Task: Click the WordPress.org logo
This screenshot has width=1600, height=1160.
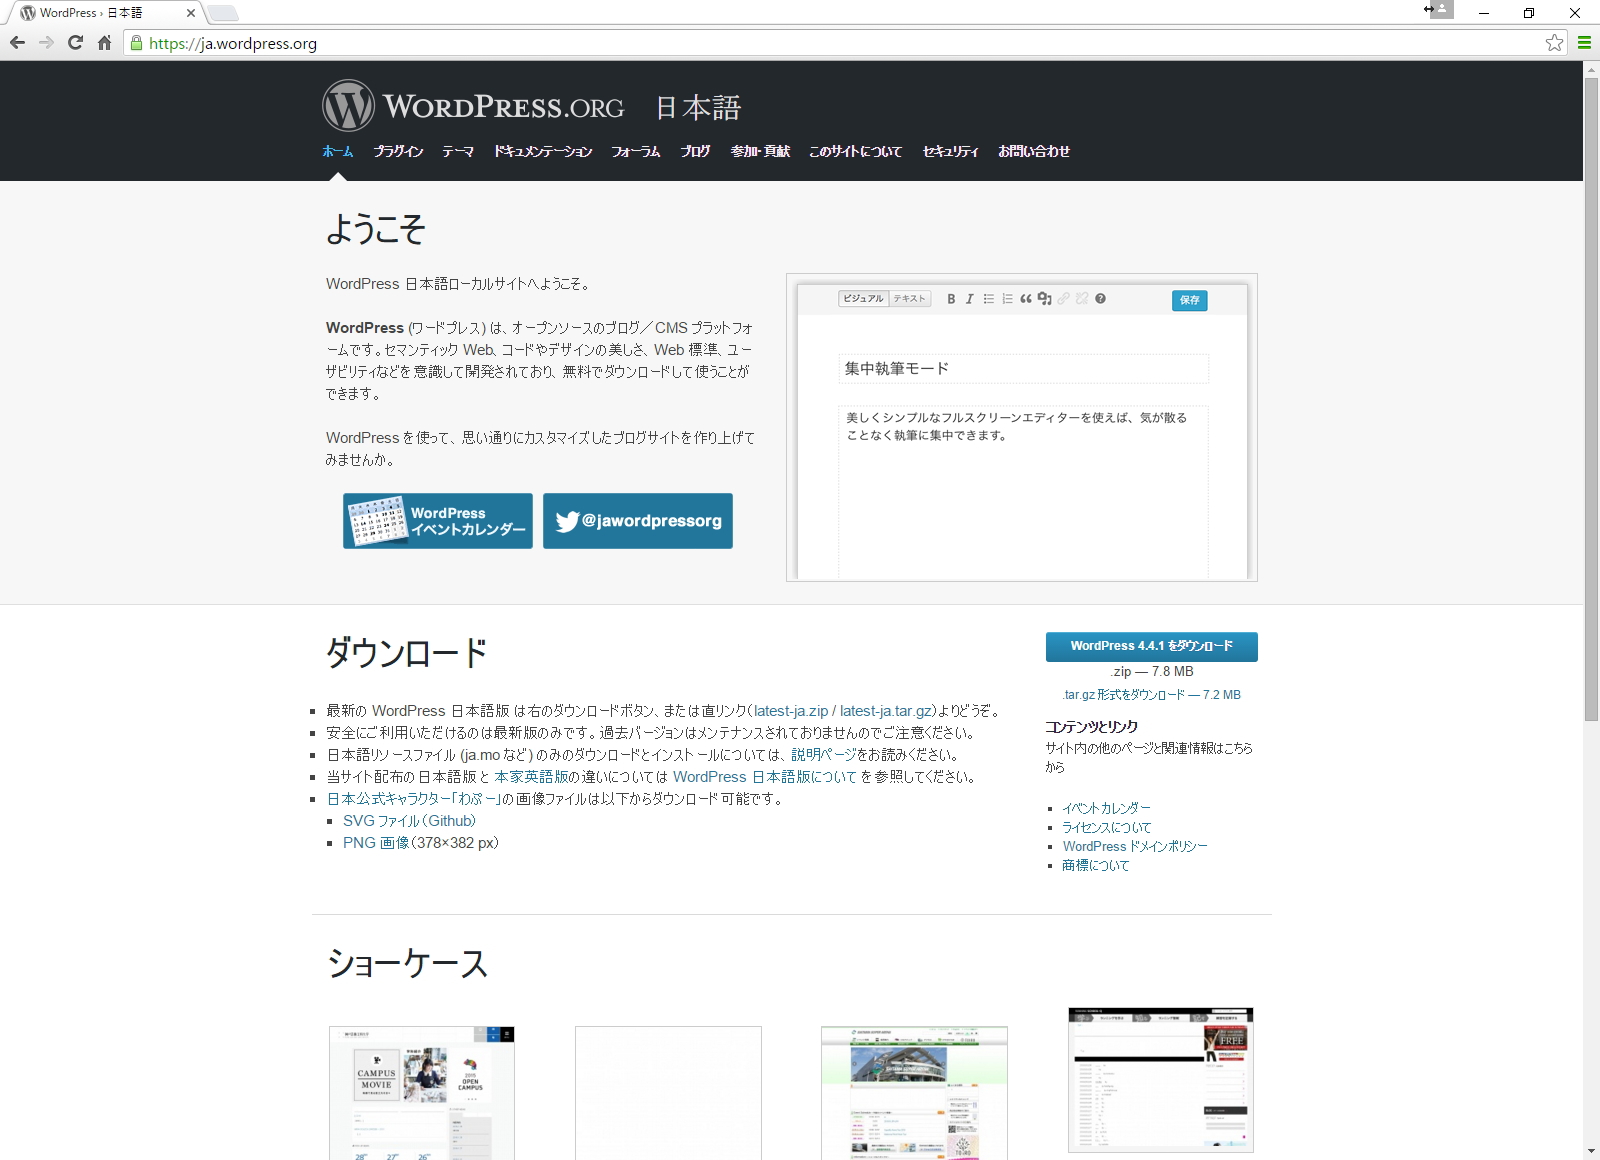Action: click(473, 105)
